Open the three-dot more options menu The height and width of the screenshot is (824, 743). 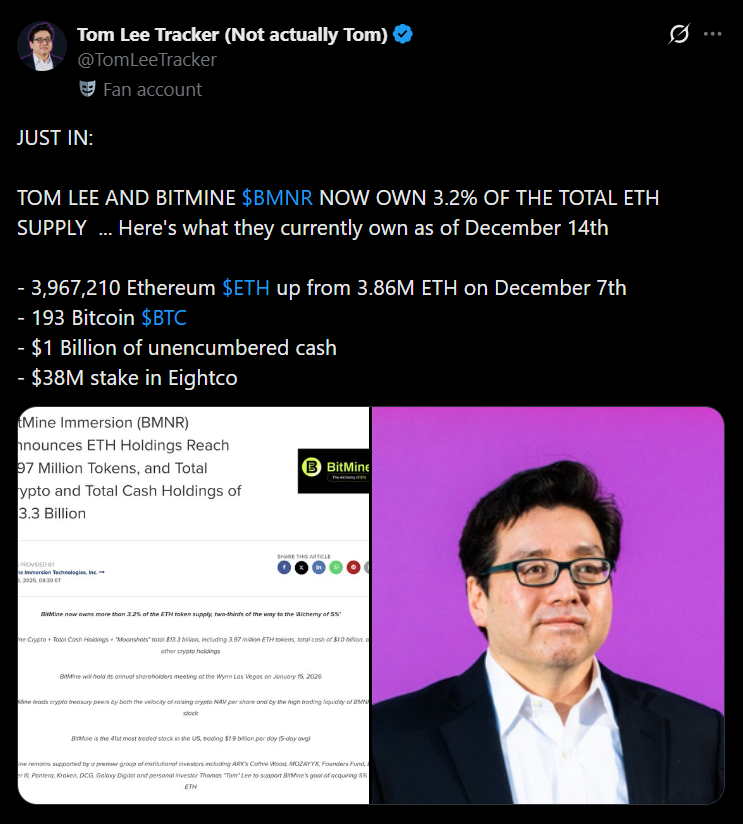713,34
